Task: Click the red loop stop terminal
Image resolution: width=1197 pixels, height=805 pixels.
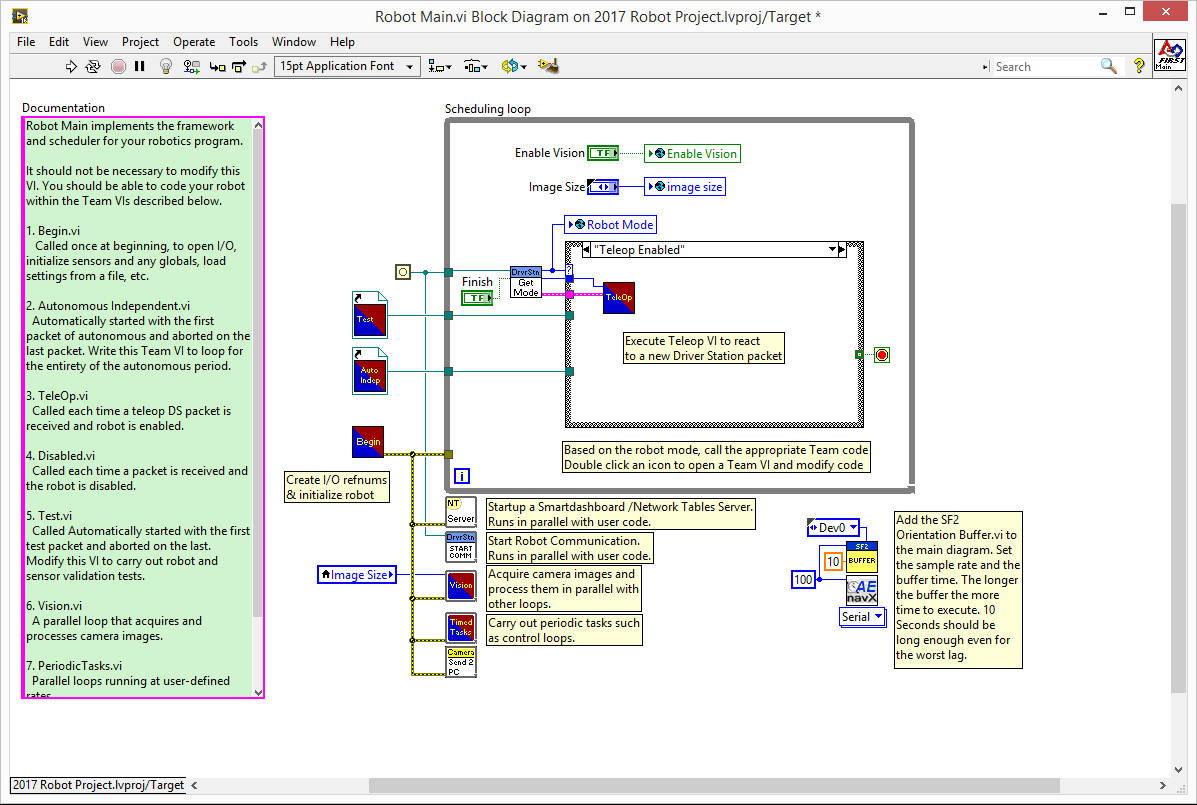Action: pyautogui.click(x=881, y=355)
